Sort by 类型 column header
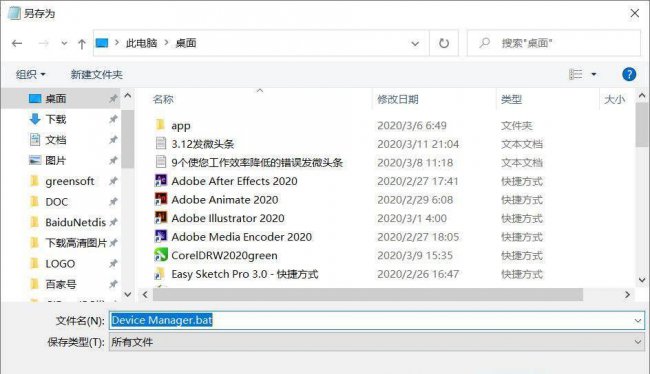Screen dimensions: 650x374 pyautogui.click(x=511, y=99)
